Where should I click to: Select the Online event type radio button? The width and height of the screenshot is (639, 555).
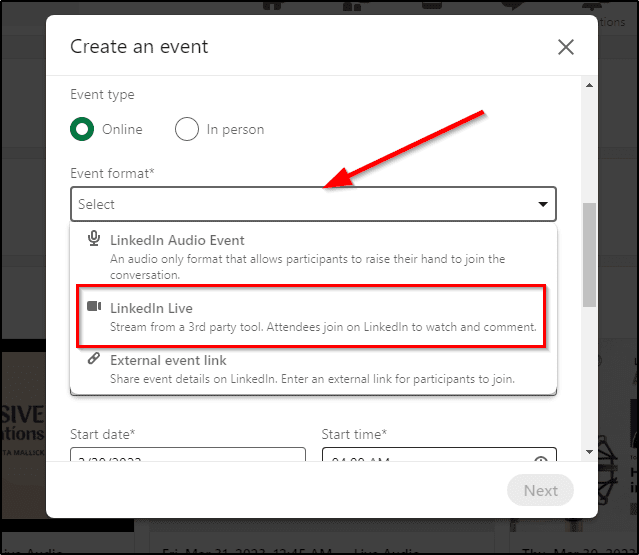82,129
